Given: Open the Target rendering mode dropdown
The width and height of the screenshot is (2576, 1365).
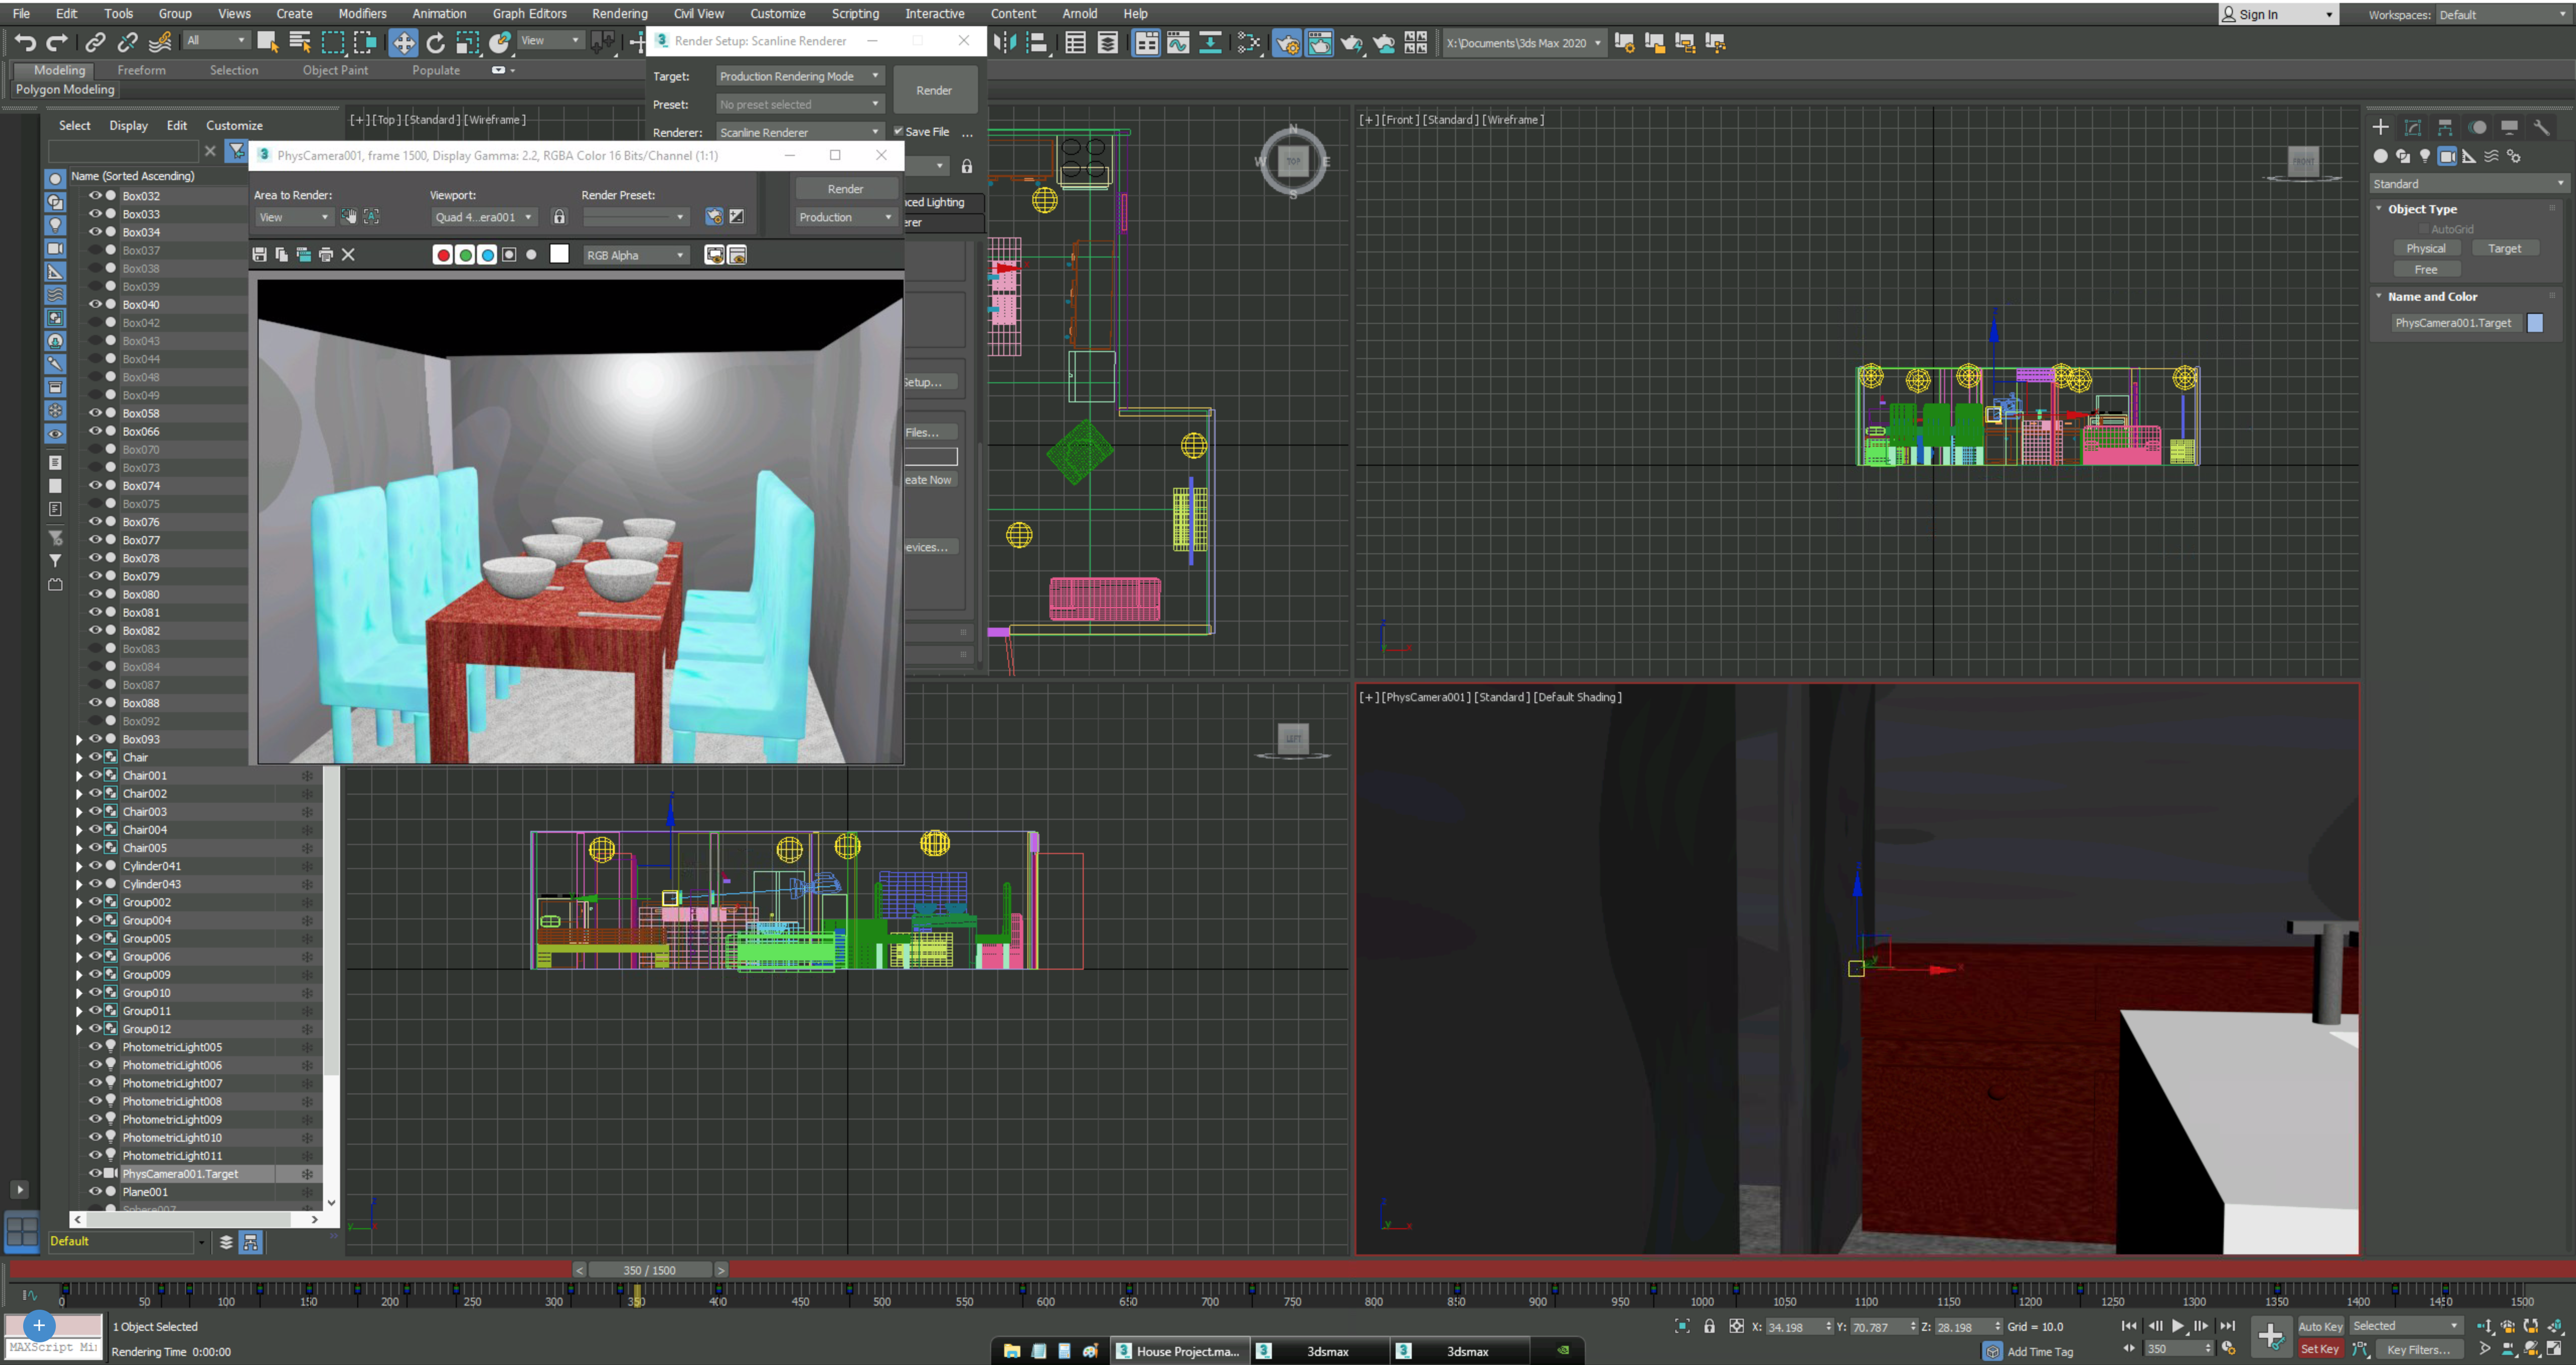Looking at the screenshot, I should click(799, 76).
